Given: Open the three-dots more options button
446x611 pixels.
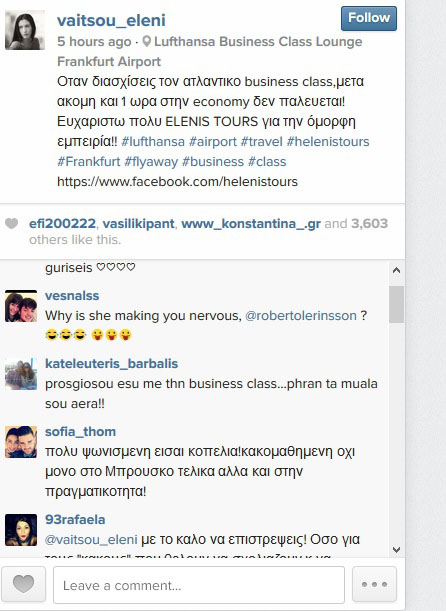Looking at the screenshot, I should (374, 585).
